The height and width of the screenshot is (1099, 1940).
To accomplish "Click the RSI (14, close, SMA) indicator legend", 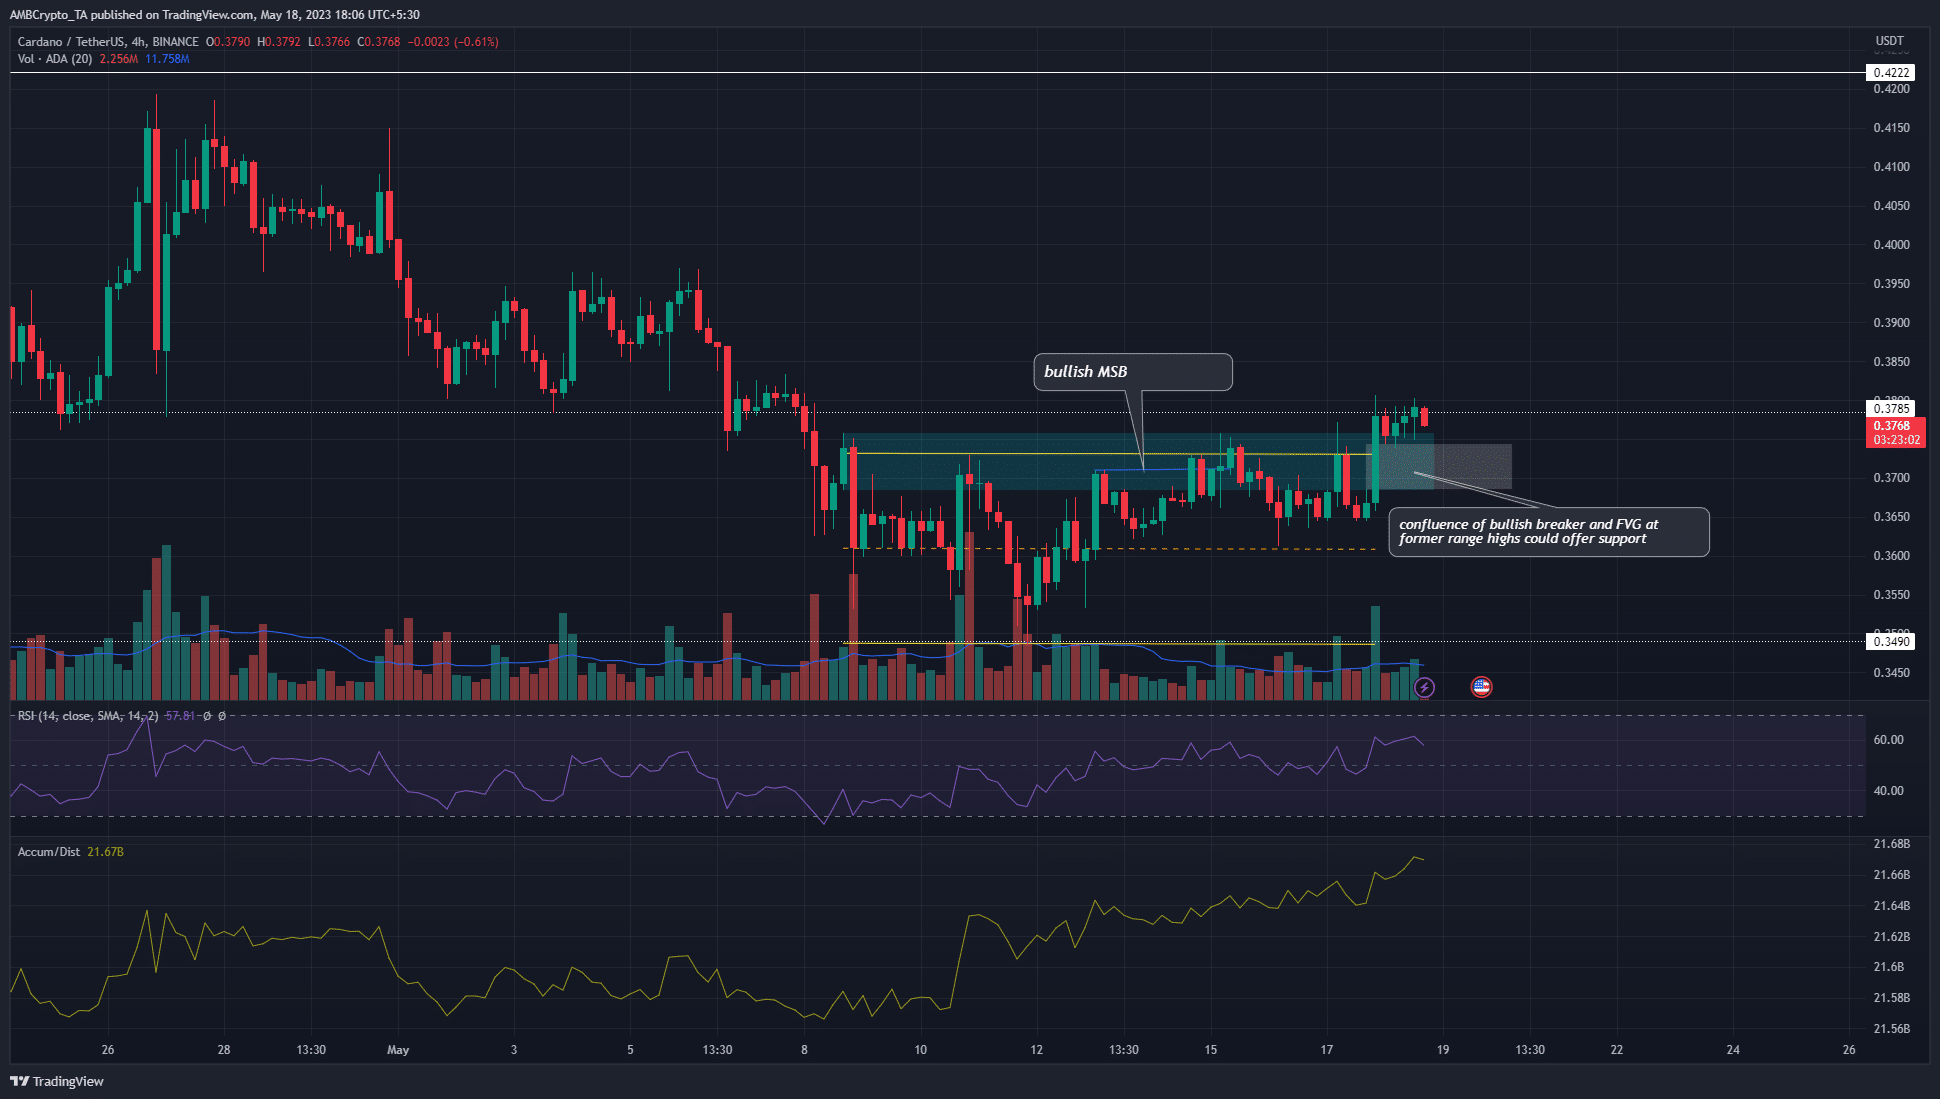I will [x=88, y=716].
